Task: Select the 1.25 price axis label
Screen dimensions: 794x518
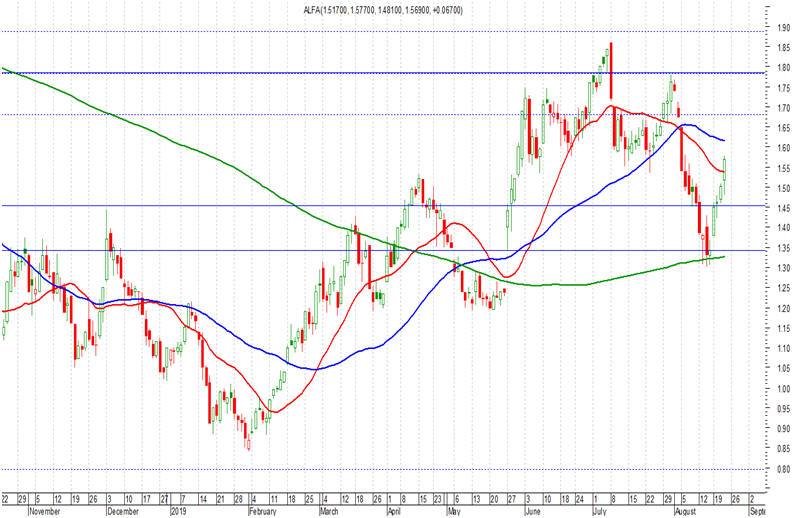Action: point(784,288)
